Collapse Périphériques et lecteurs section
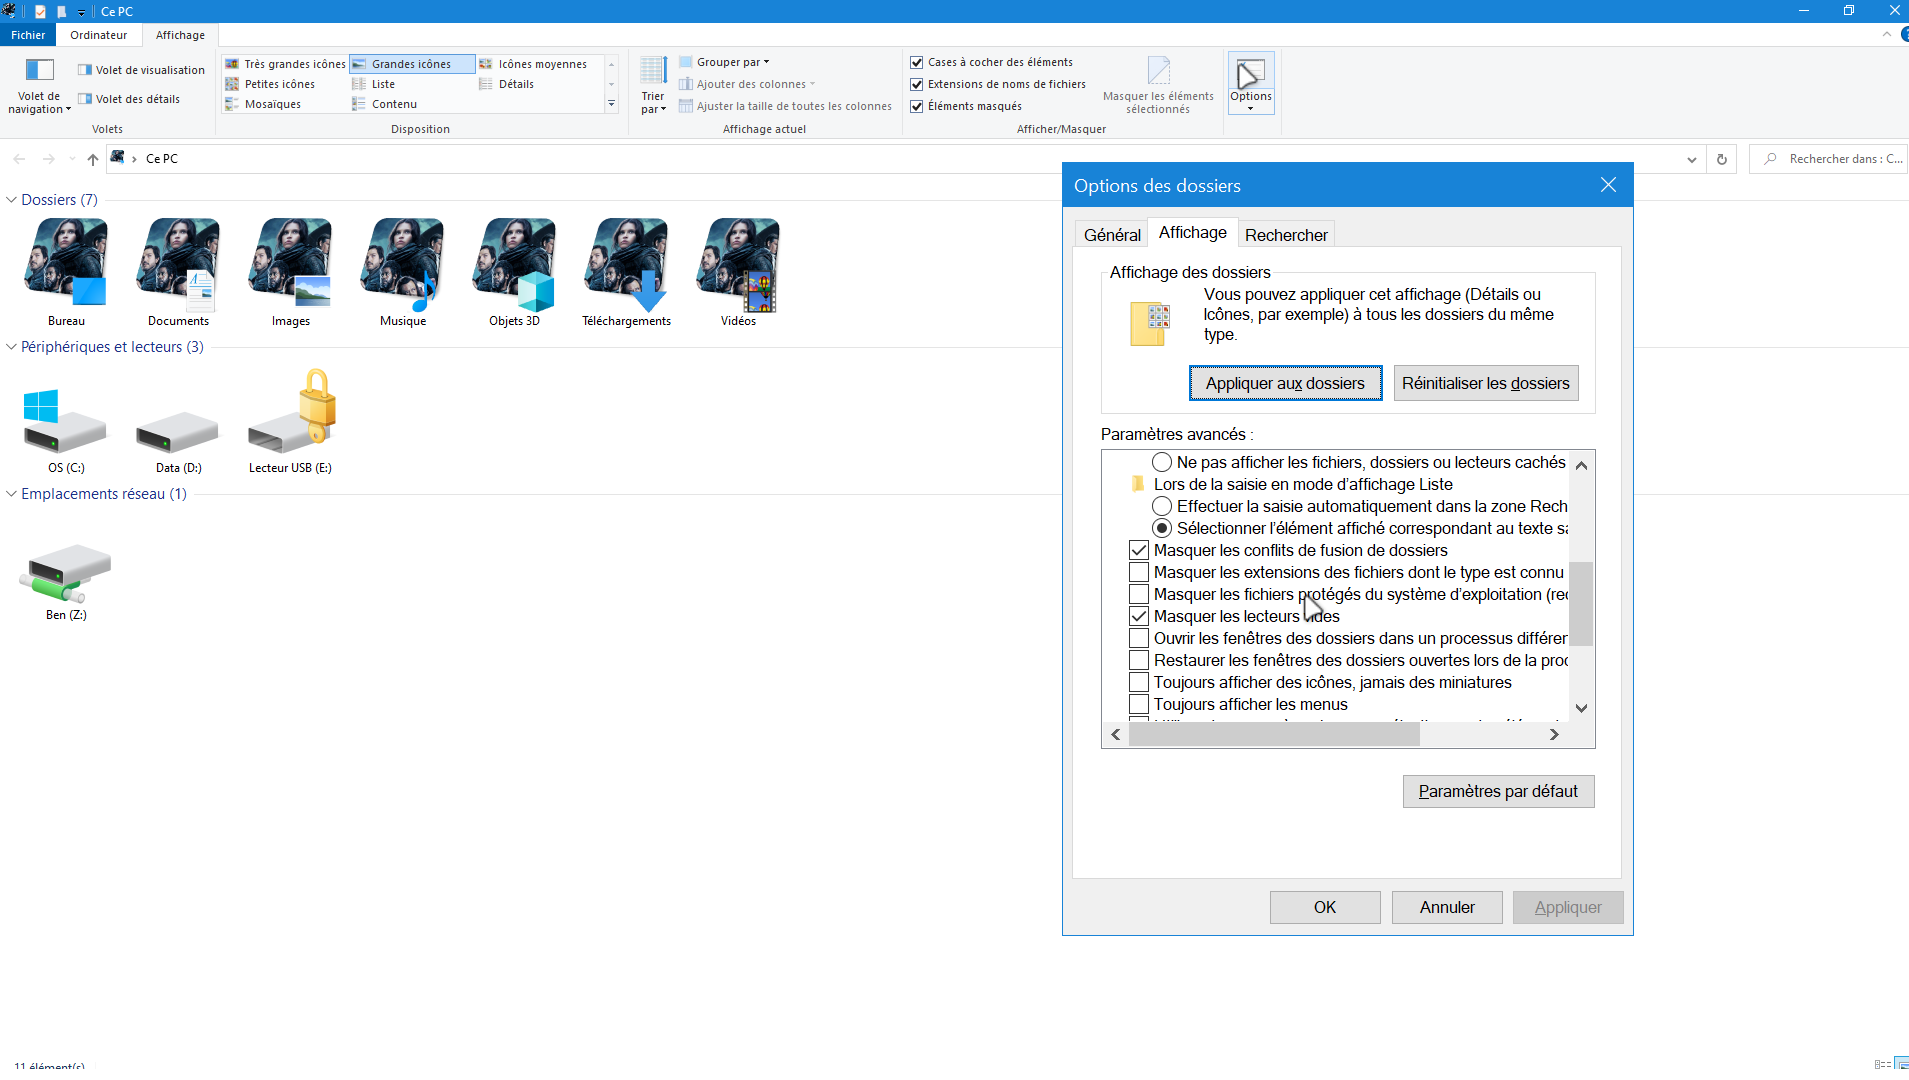Viewport: 1909px width, 1080px height. [x=12, y=347]
